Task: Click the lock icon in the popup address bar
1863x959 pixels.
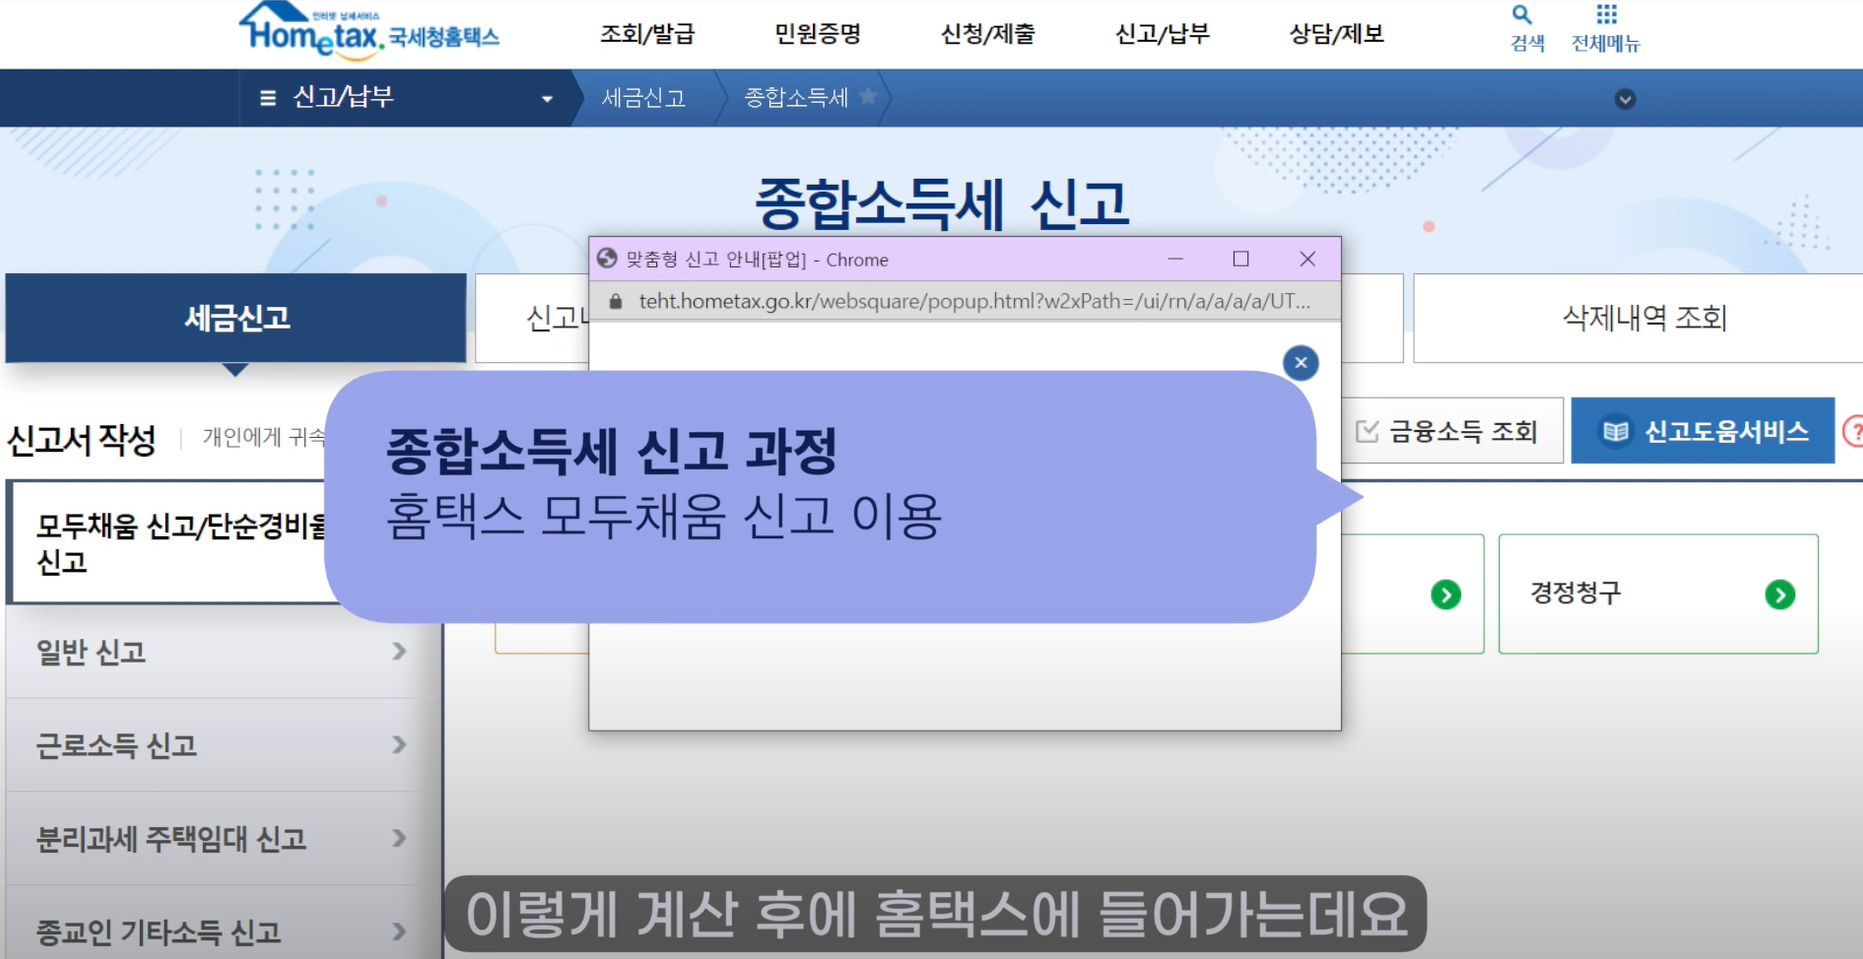Action: (x=616, y=301)
